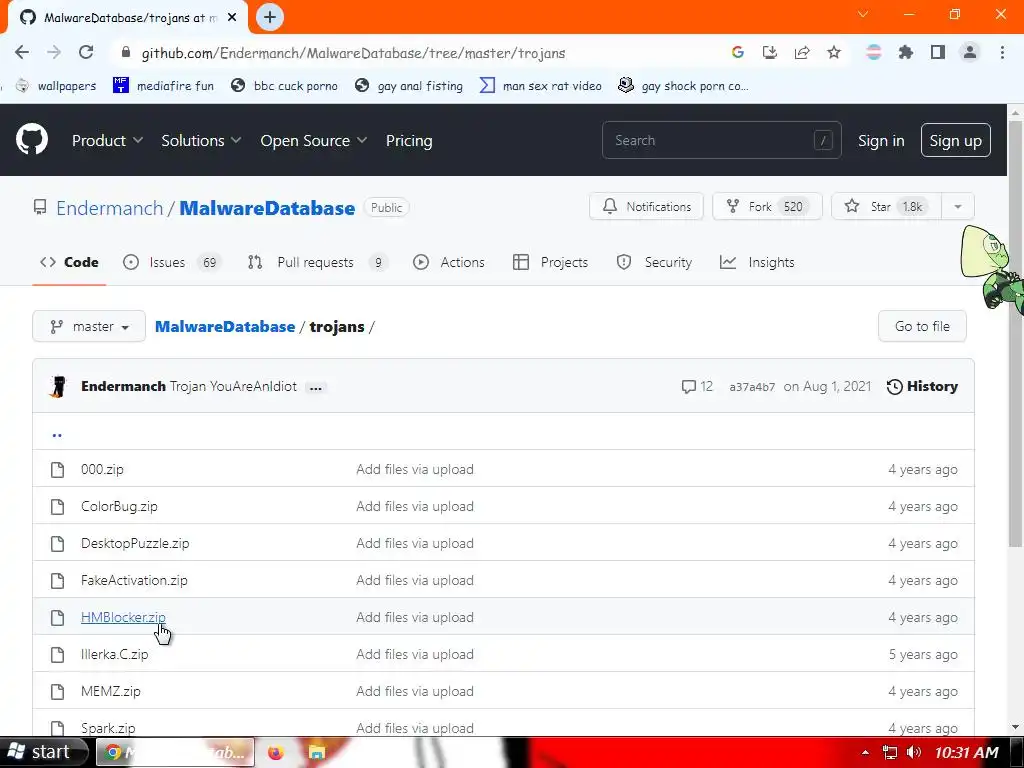Image resolution: width=1024 pixels, height=768 pixels.
Task: Switch to the Code tab
Action: (x=69, y=263)
